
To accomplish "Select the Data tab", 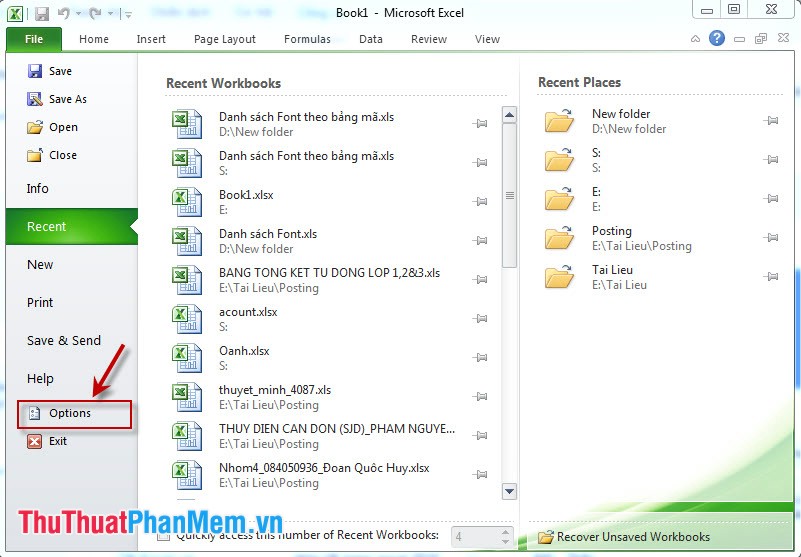I will click(x=371, y=39).
